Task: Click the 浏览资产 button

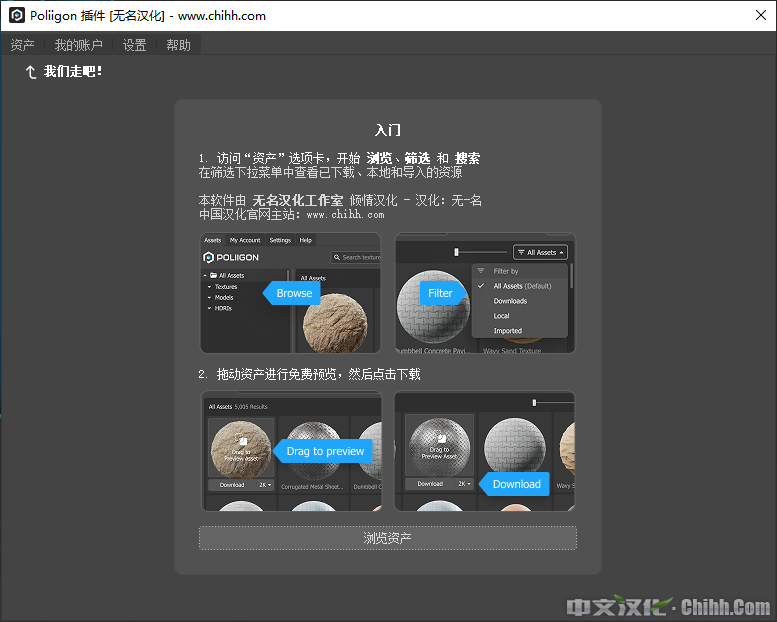Action: pos(387,538)
